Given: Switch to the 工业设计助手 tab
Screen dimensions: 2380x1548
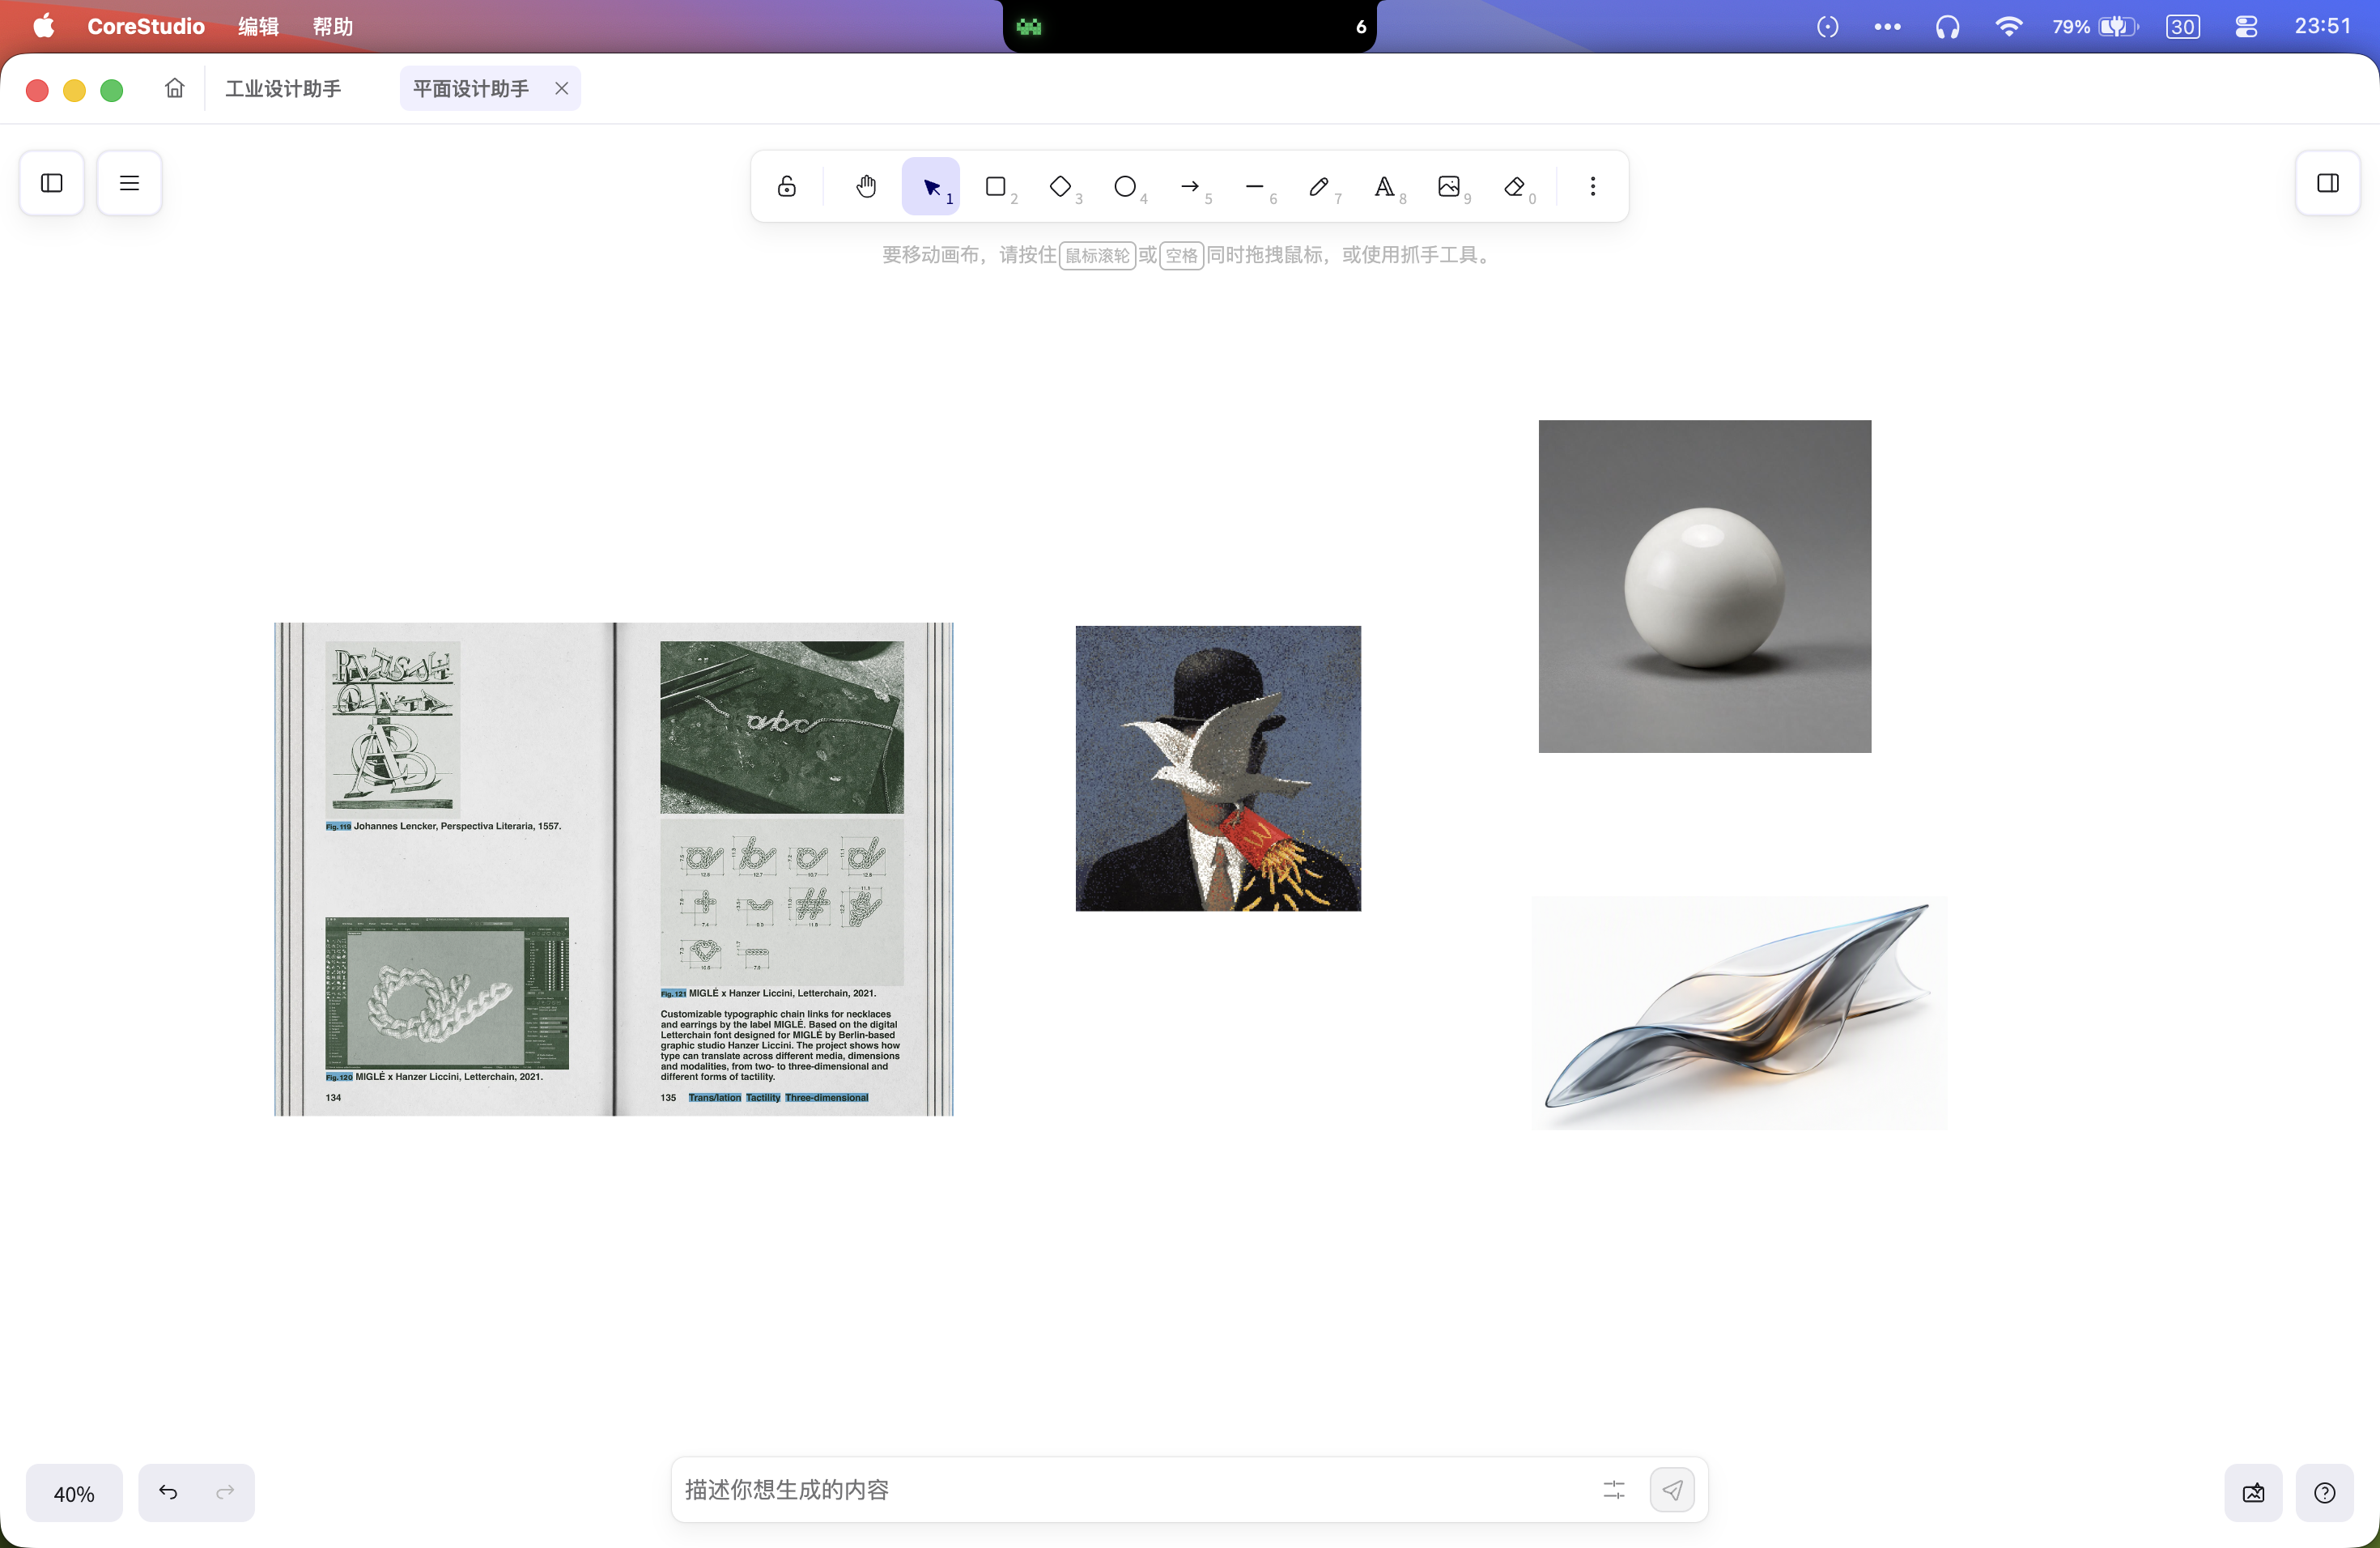Looking at the screenshot, I should [283, 88].
